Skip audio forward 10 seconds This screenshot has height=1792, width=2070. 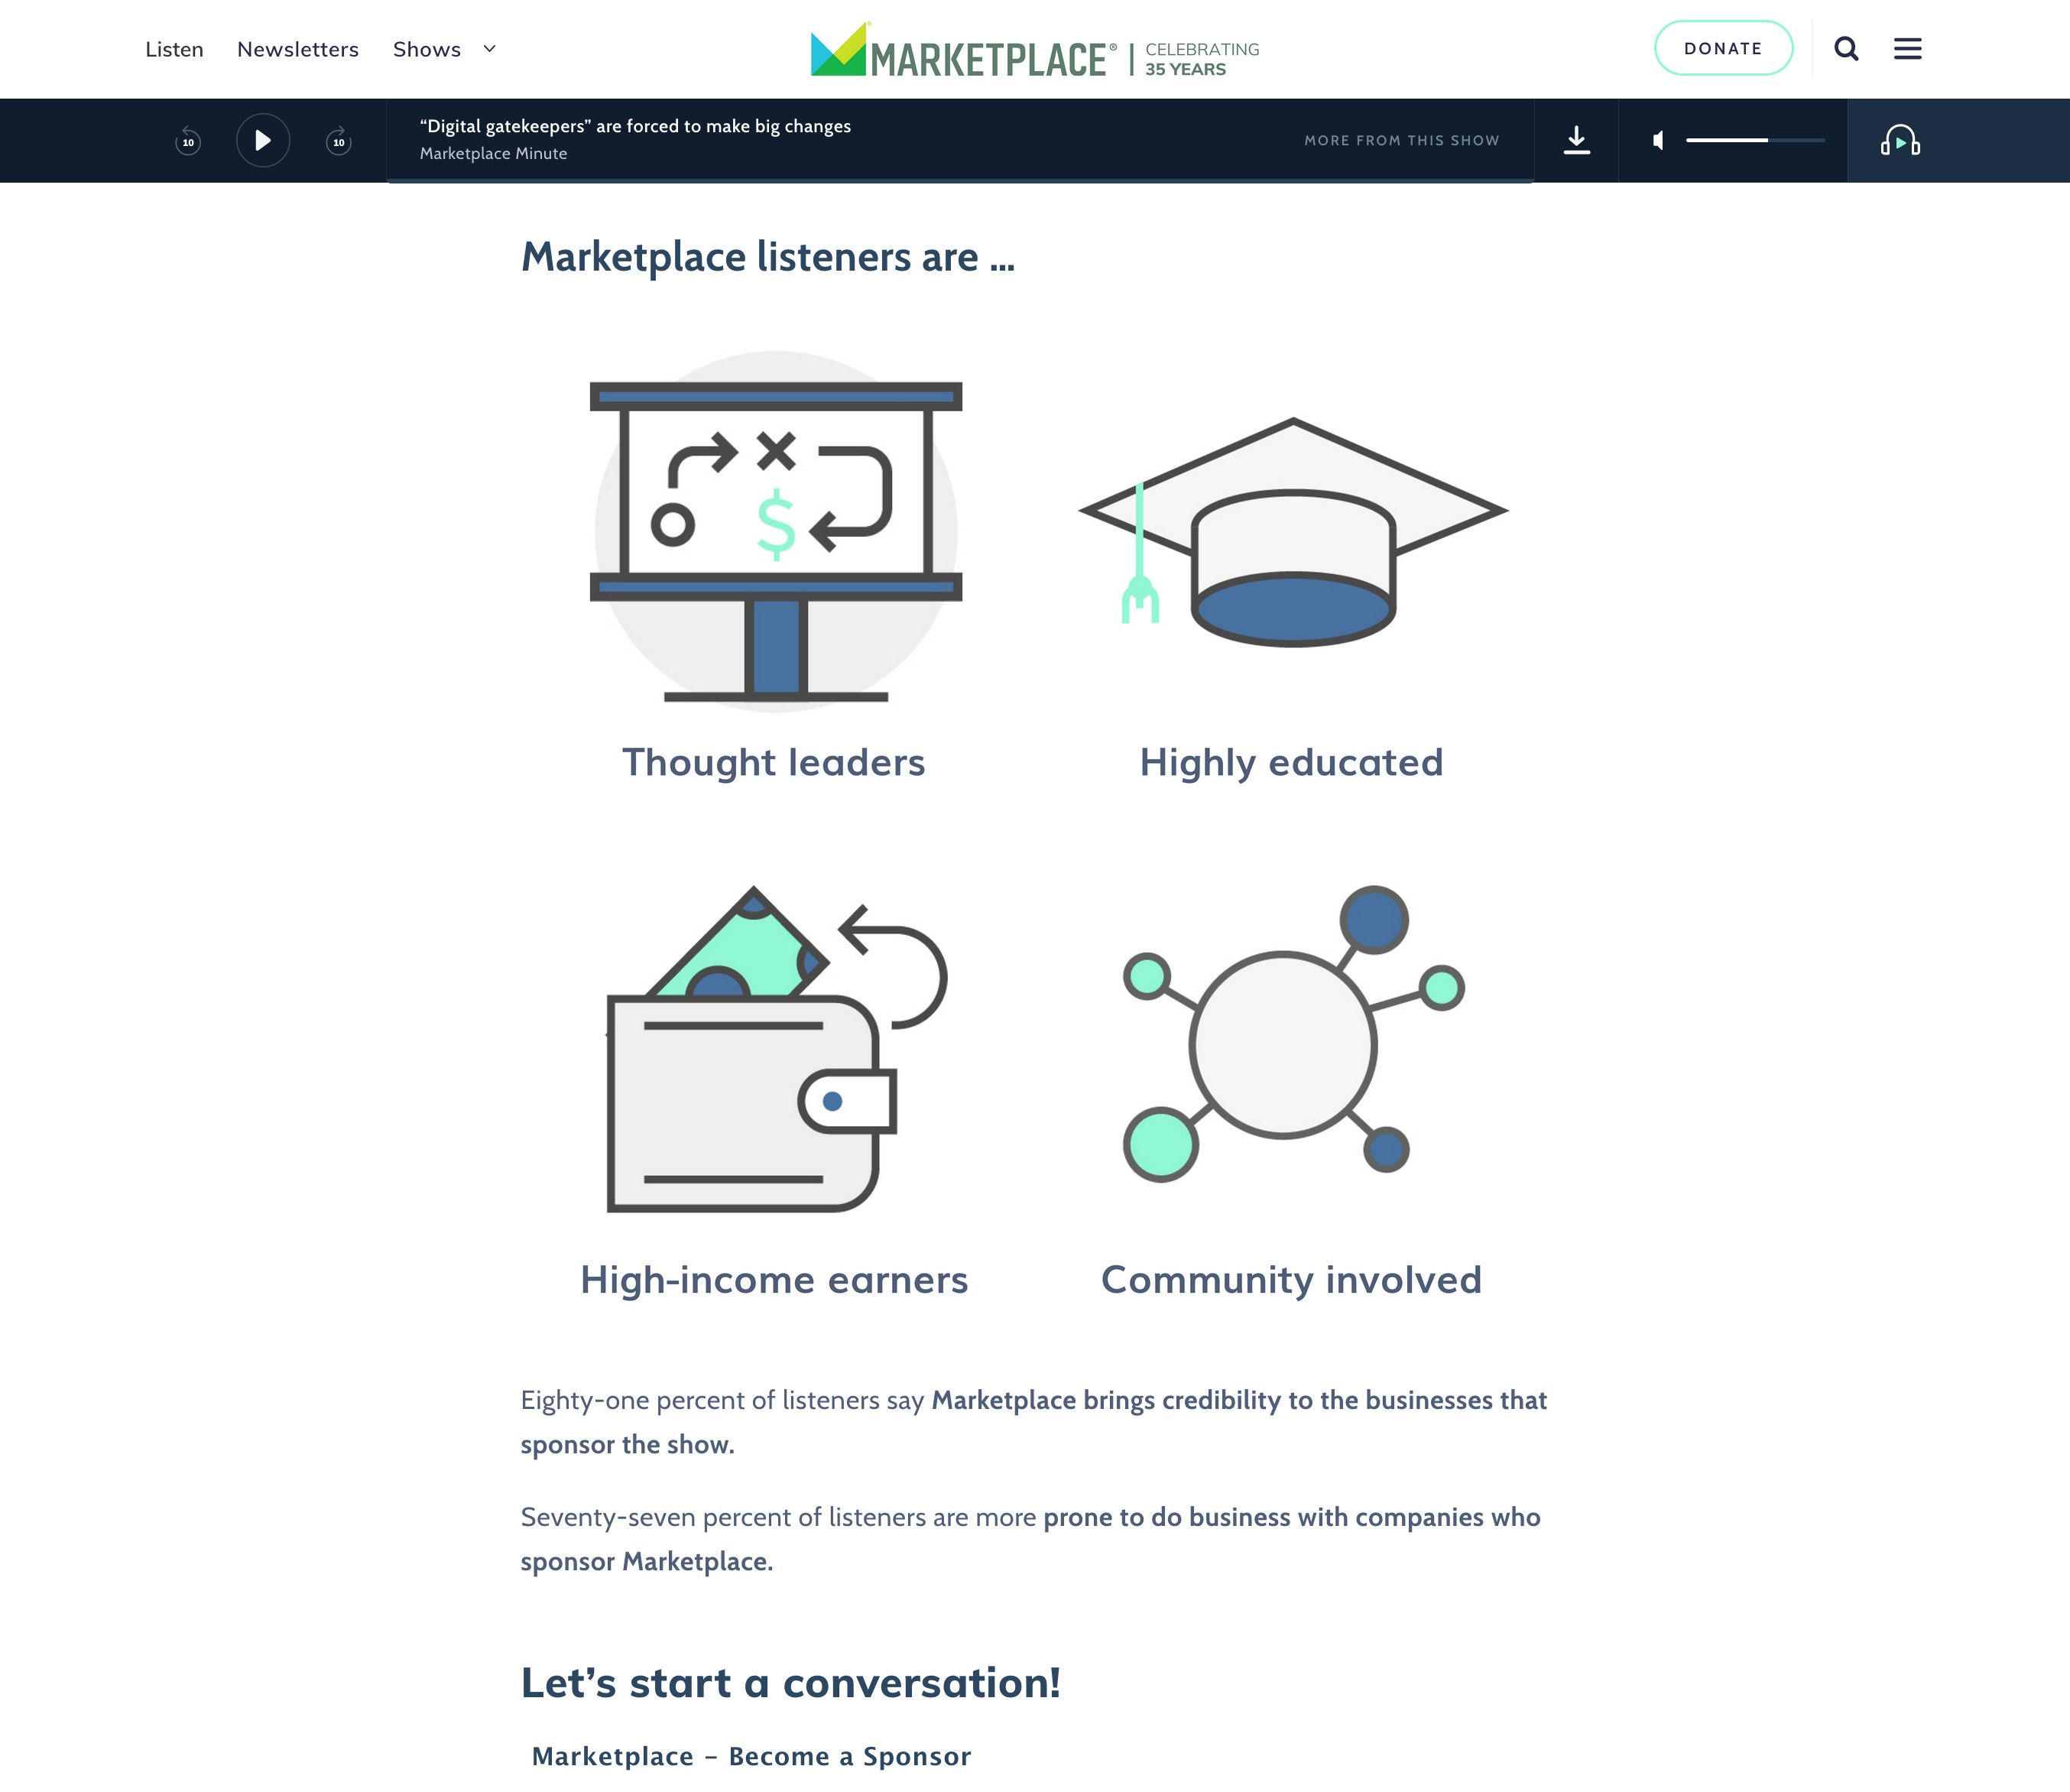click(339, 140)
